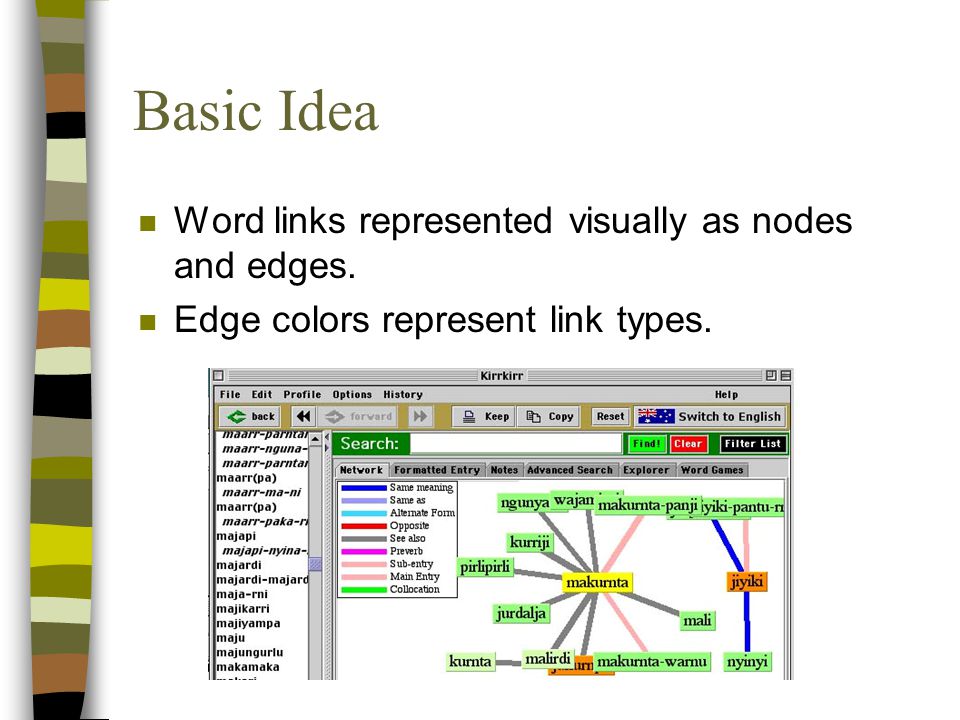Open the Edit menu
The image size is (960, 720).
click(x=261, y=395)
